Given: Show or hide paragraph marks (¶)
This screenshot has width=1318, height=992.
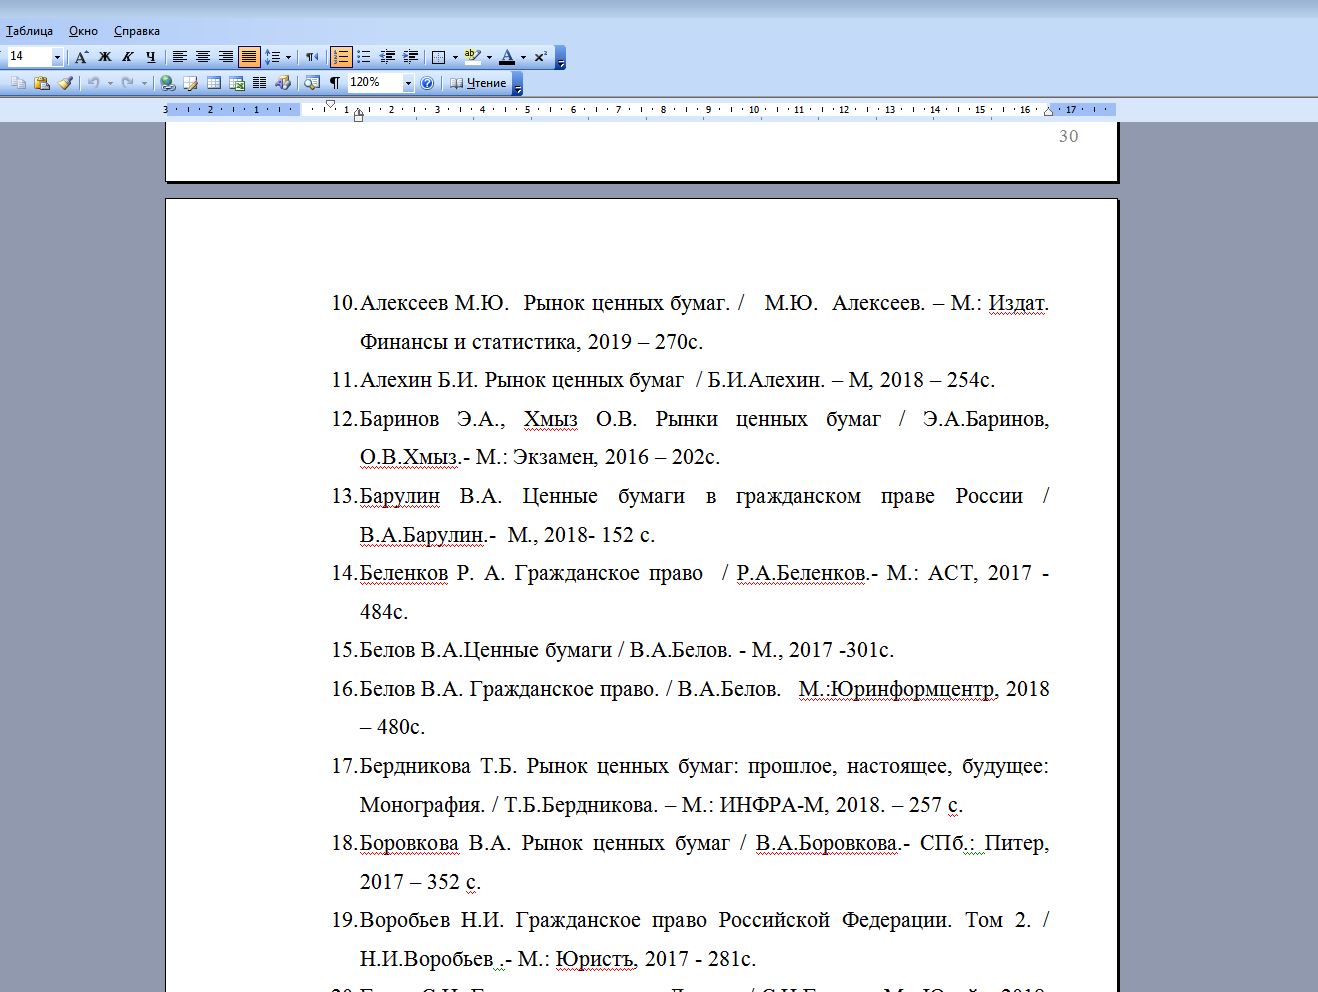Looking at the screenshot, I should tap(335, 83).
